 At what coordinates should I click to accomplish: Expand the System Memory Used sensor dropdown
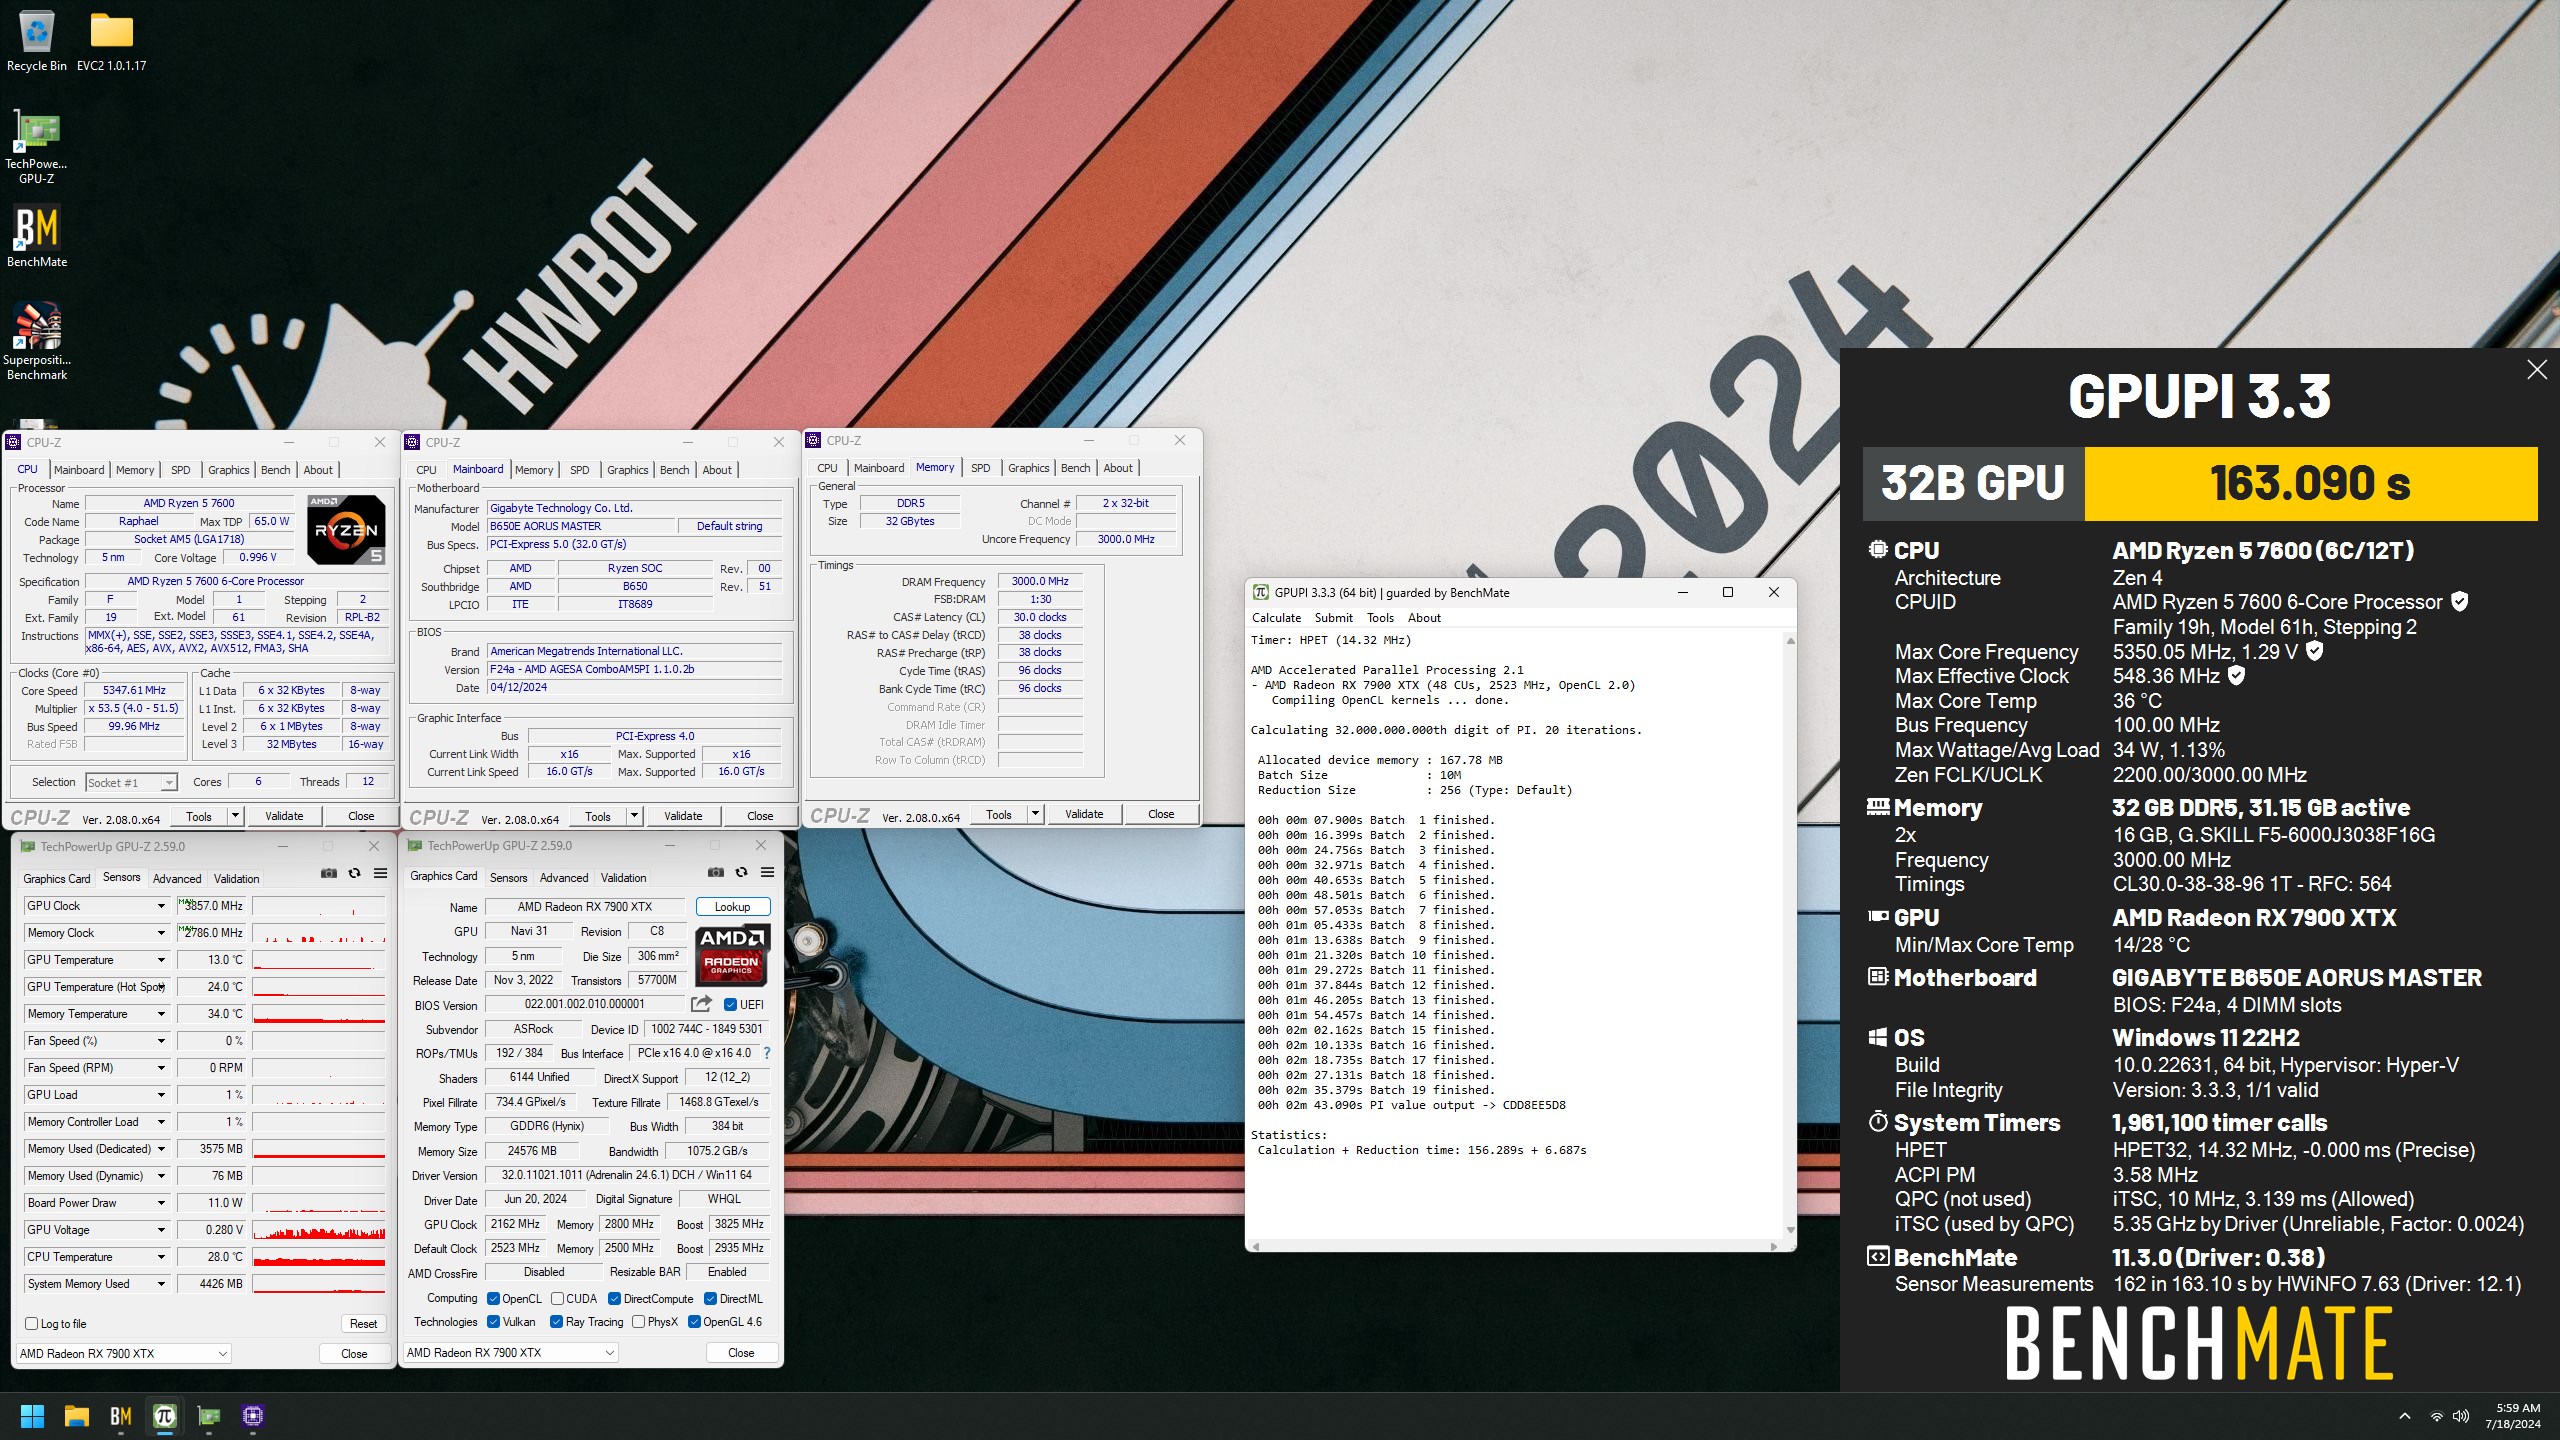click(x=160, y=1284)
